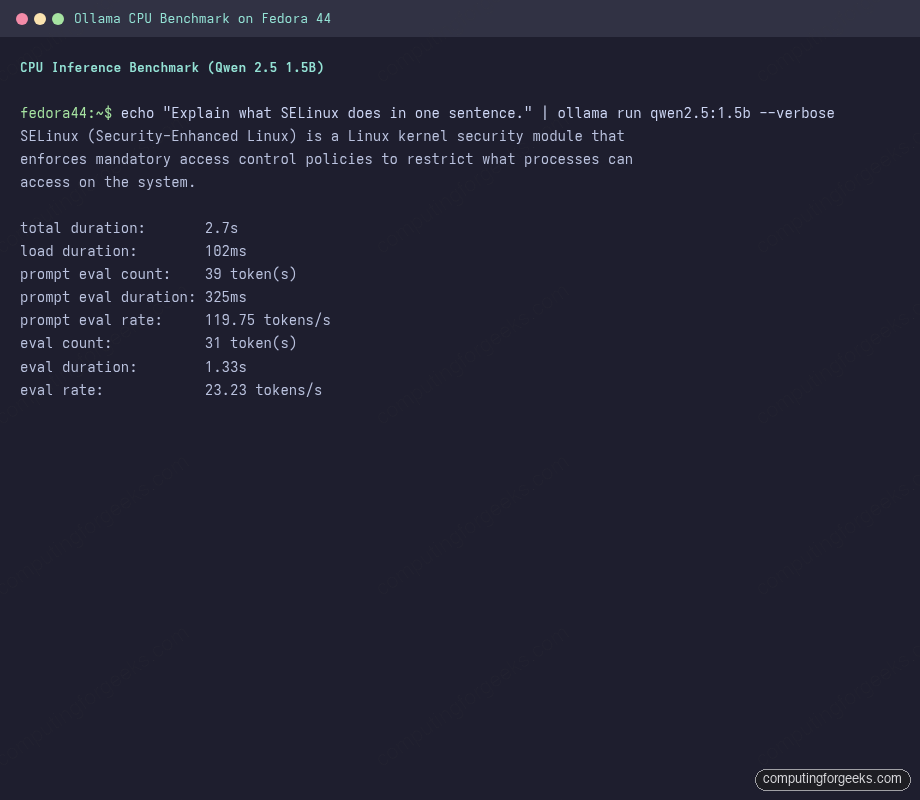Click the red close window dot

22,19
